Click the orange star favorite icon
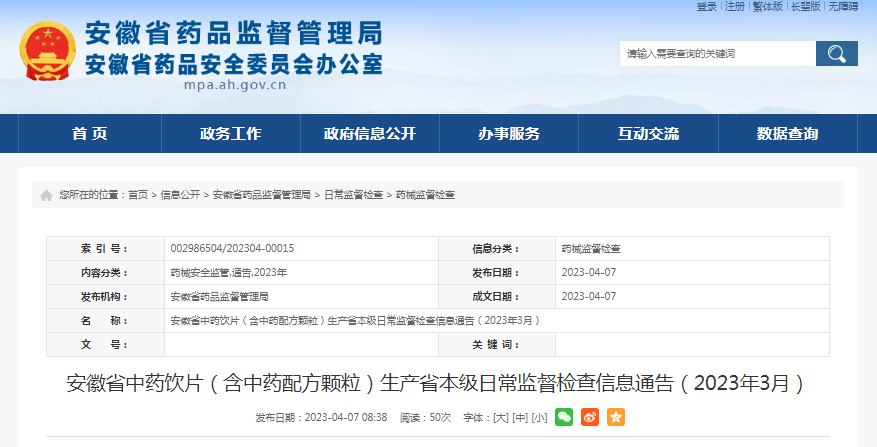Image resolution: width=877 pixels, height=447 pixels. [x=616, y=417]
